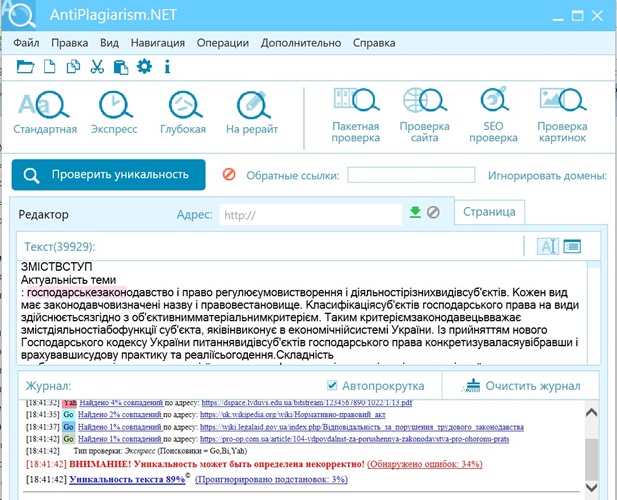Click 'Проигнорировано подстановок: 3%' link
Screen dimensions: 617x500
(x=272, y=480)
